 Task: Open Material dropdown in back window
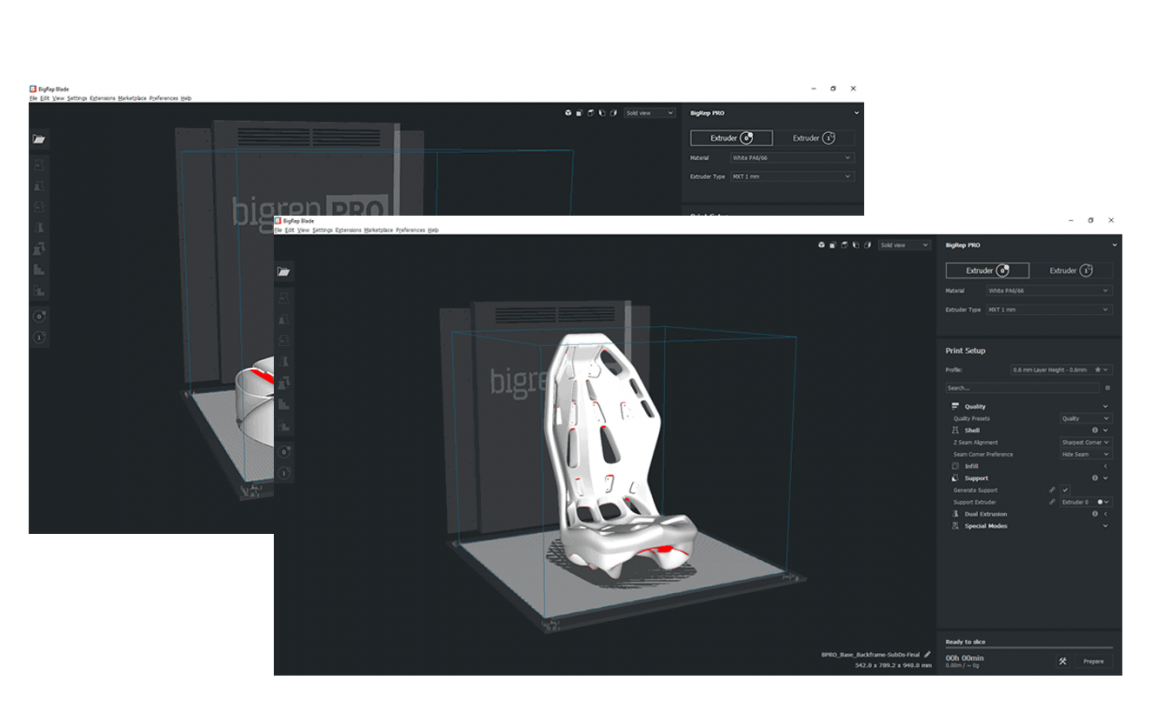(x=792, y=158)
